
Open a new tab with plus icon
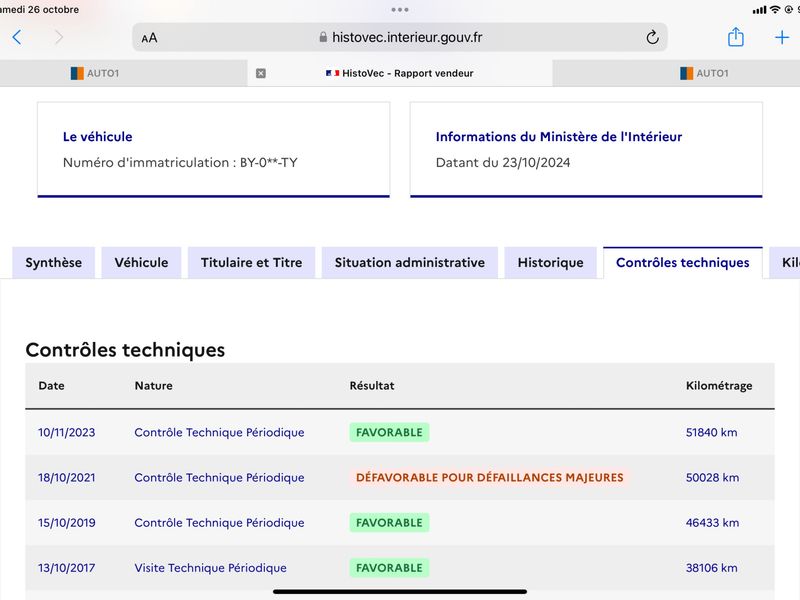click(x=782, y=37)
